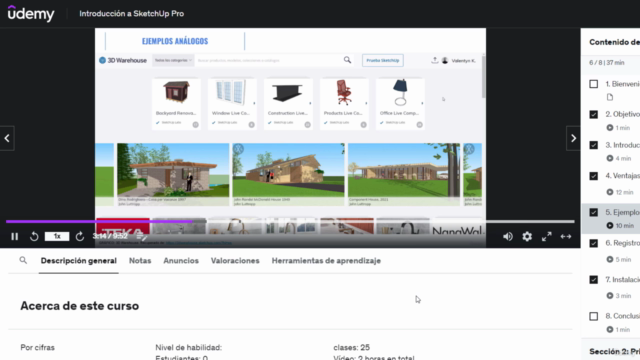Skip forward five seconds icon
This screenshot has width=640, height=360.
tap(80, 236)
